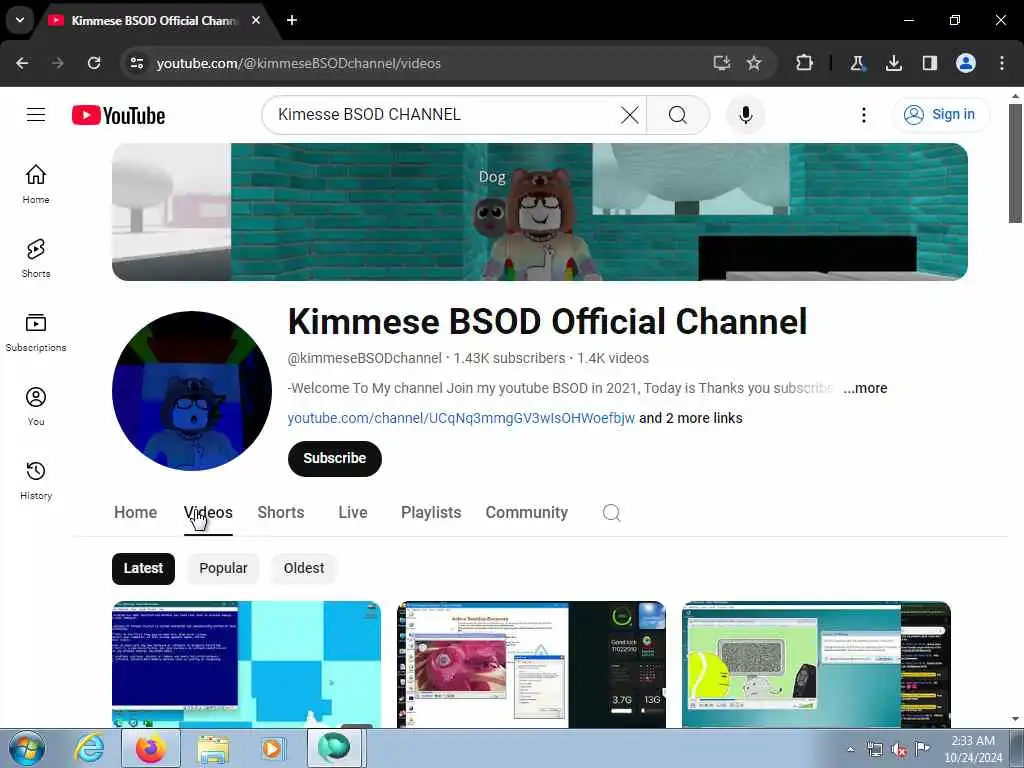Open the video thumbnail with 3.7G gauge
This screenshot has height=768, width=1024.
pos(532,664)
